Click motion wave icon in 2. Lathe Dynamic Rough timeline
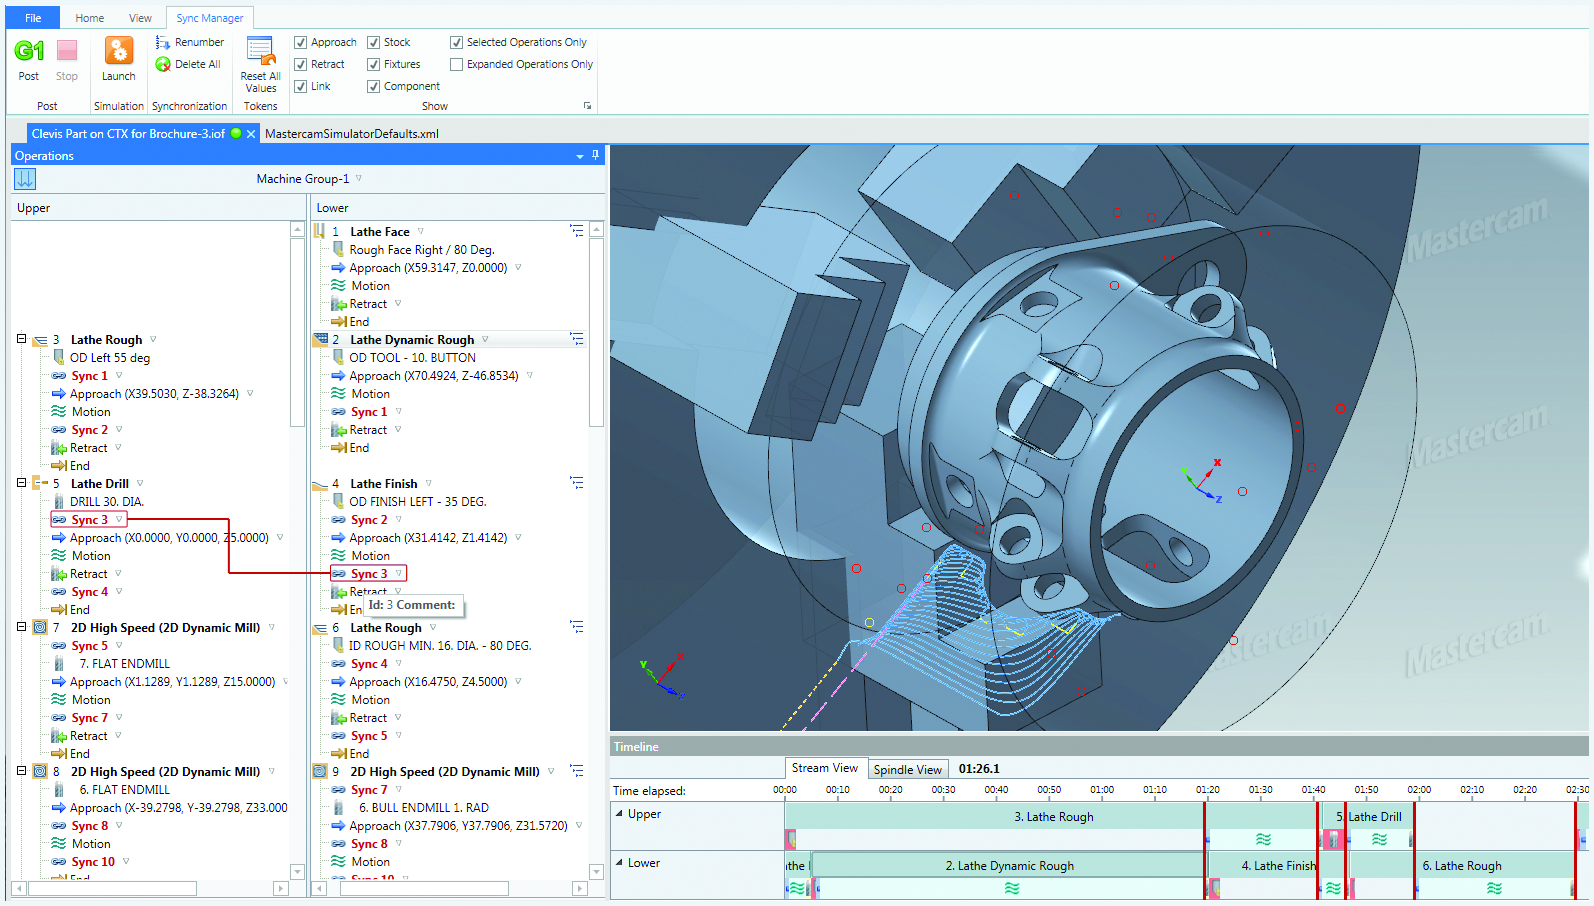Viewport: 1594px width, 906px height. 1012,888
